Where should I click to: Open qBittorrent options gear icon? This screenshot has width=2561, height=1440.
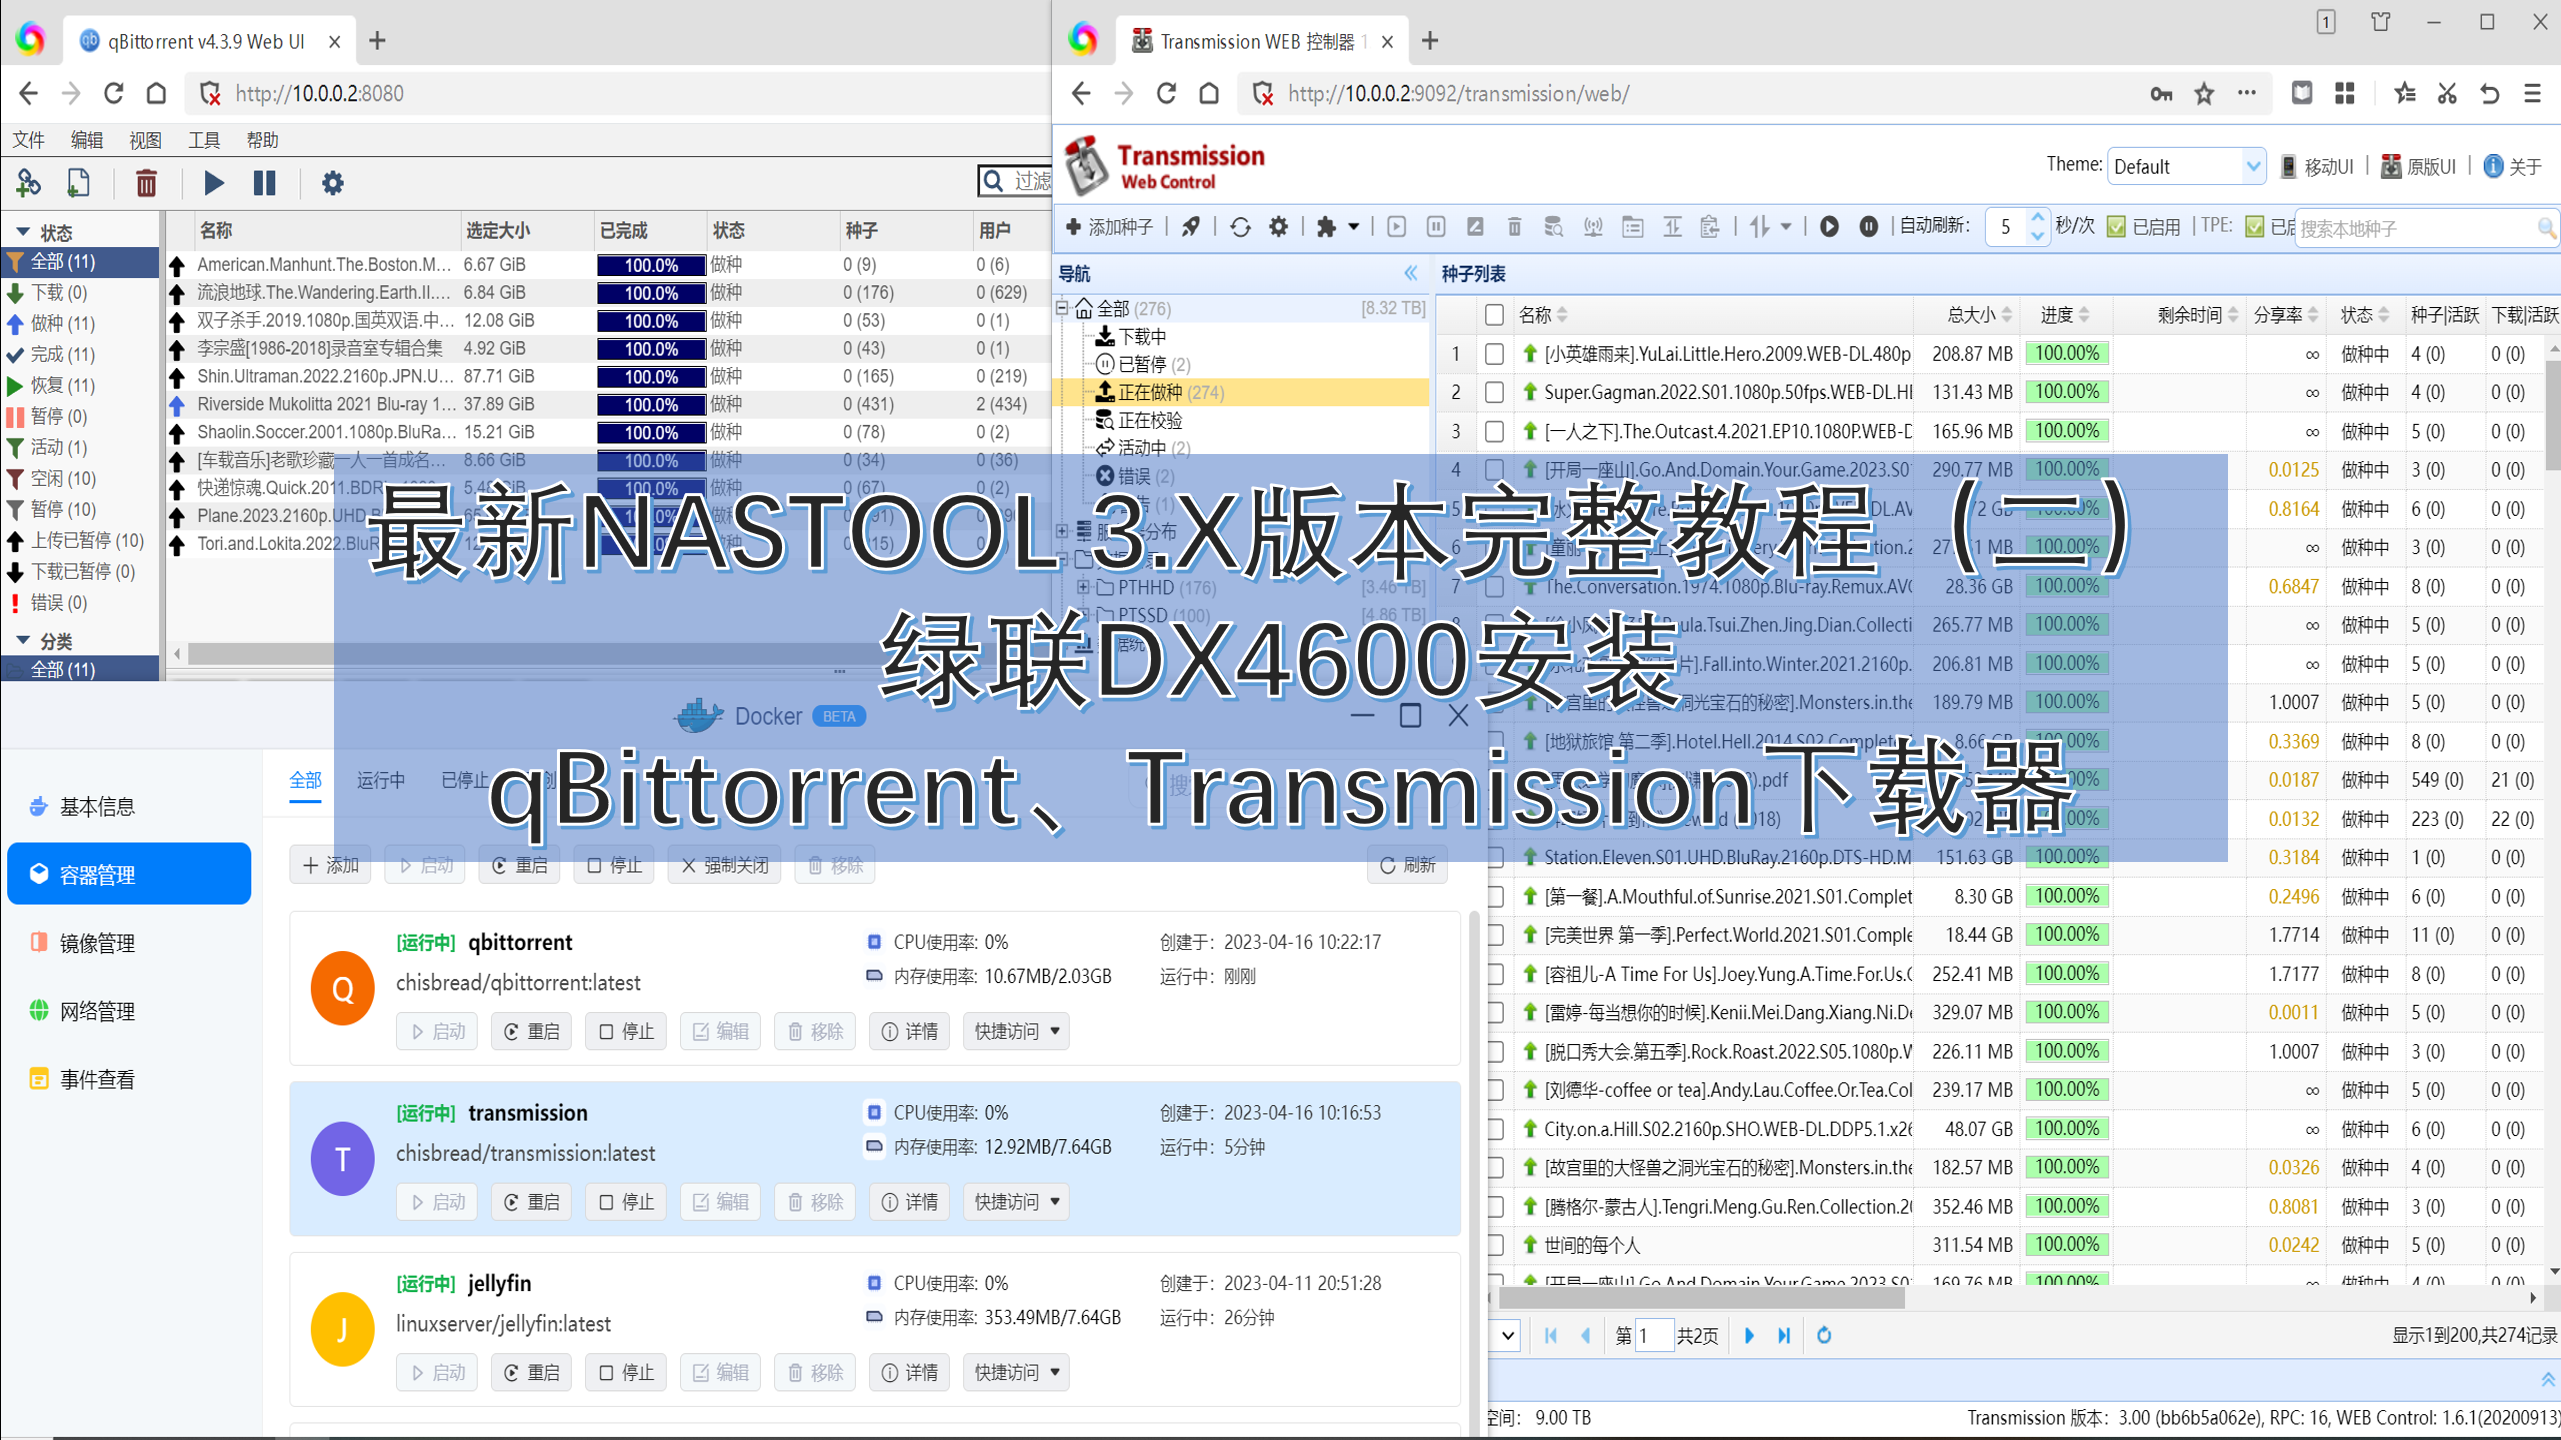point(332,183)
